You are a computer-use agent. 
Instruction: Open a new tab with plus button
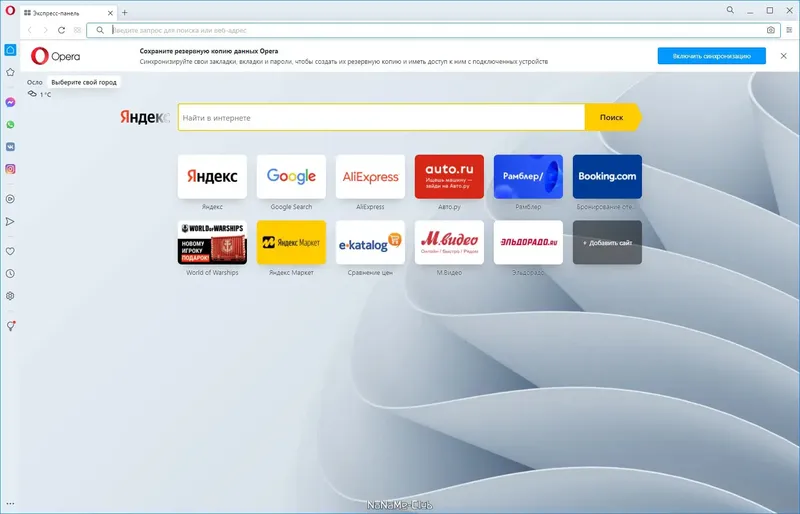pyautogui.click(x=124, y=13)
